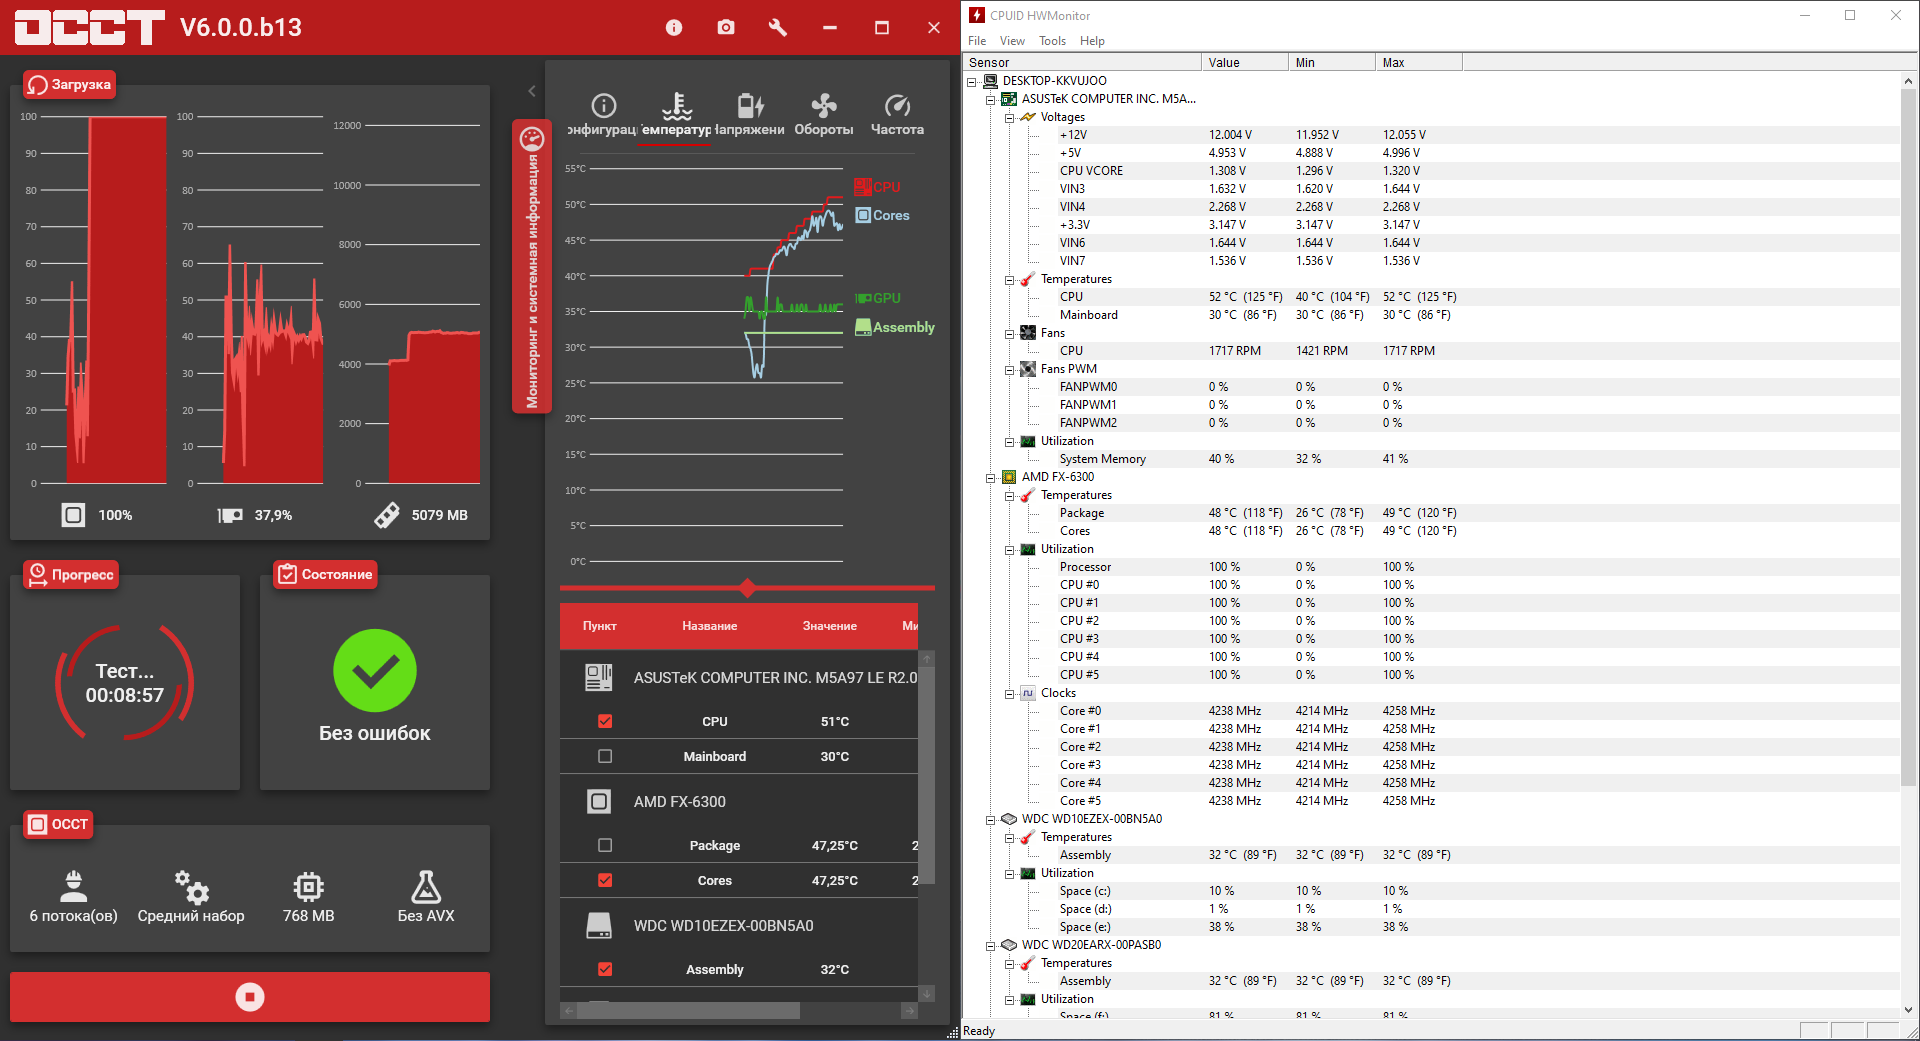
Task: Take a screenshot with OCCT camera icon
Action: pos(726,27)
